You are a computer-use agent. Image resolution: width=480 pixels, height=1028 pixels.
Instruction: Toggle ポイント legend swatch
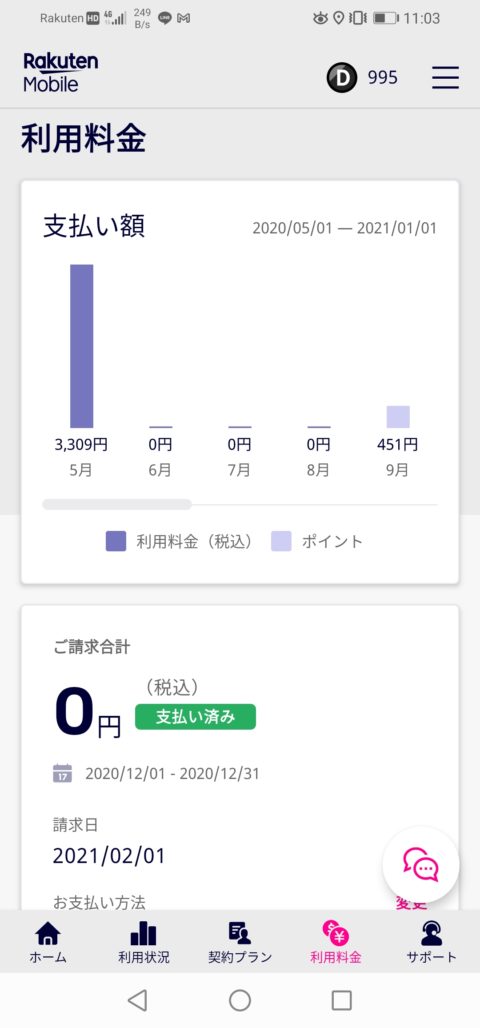(x=281, y=542)
